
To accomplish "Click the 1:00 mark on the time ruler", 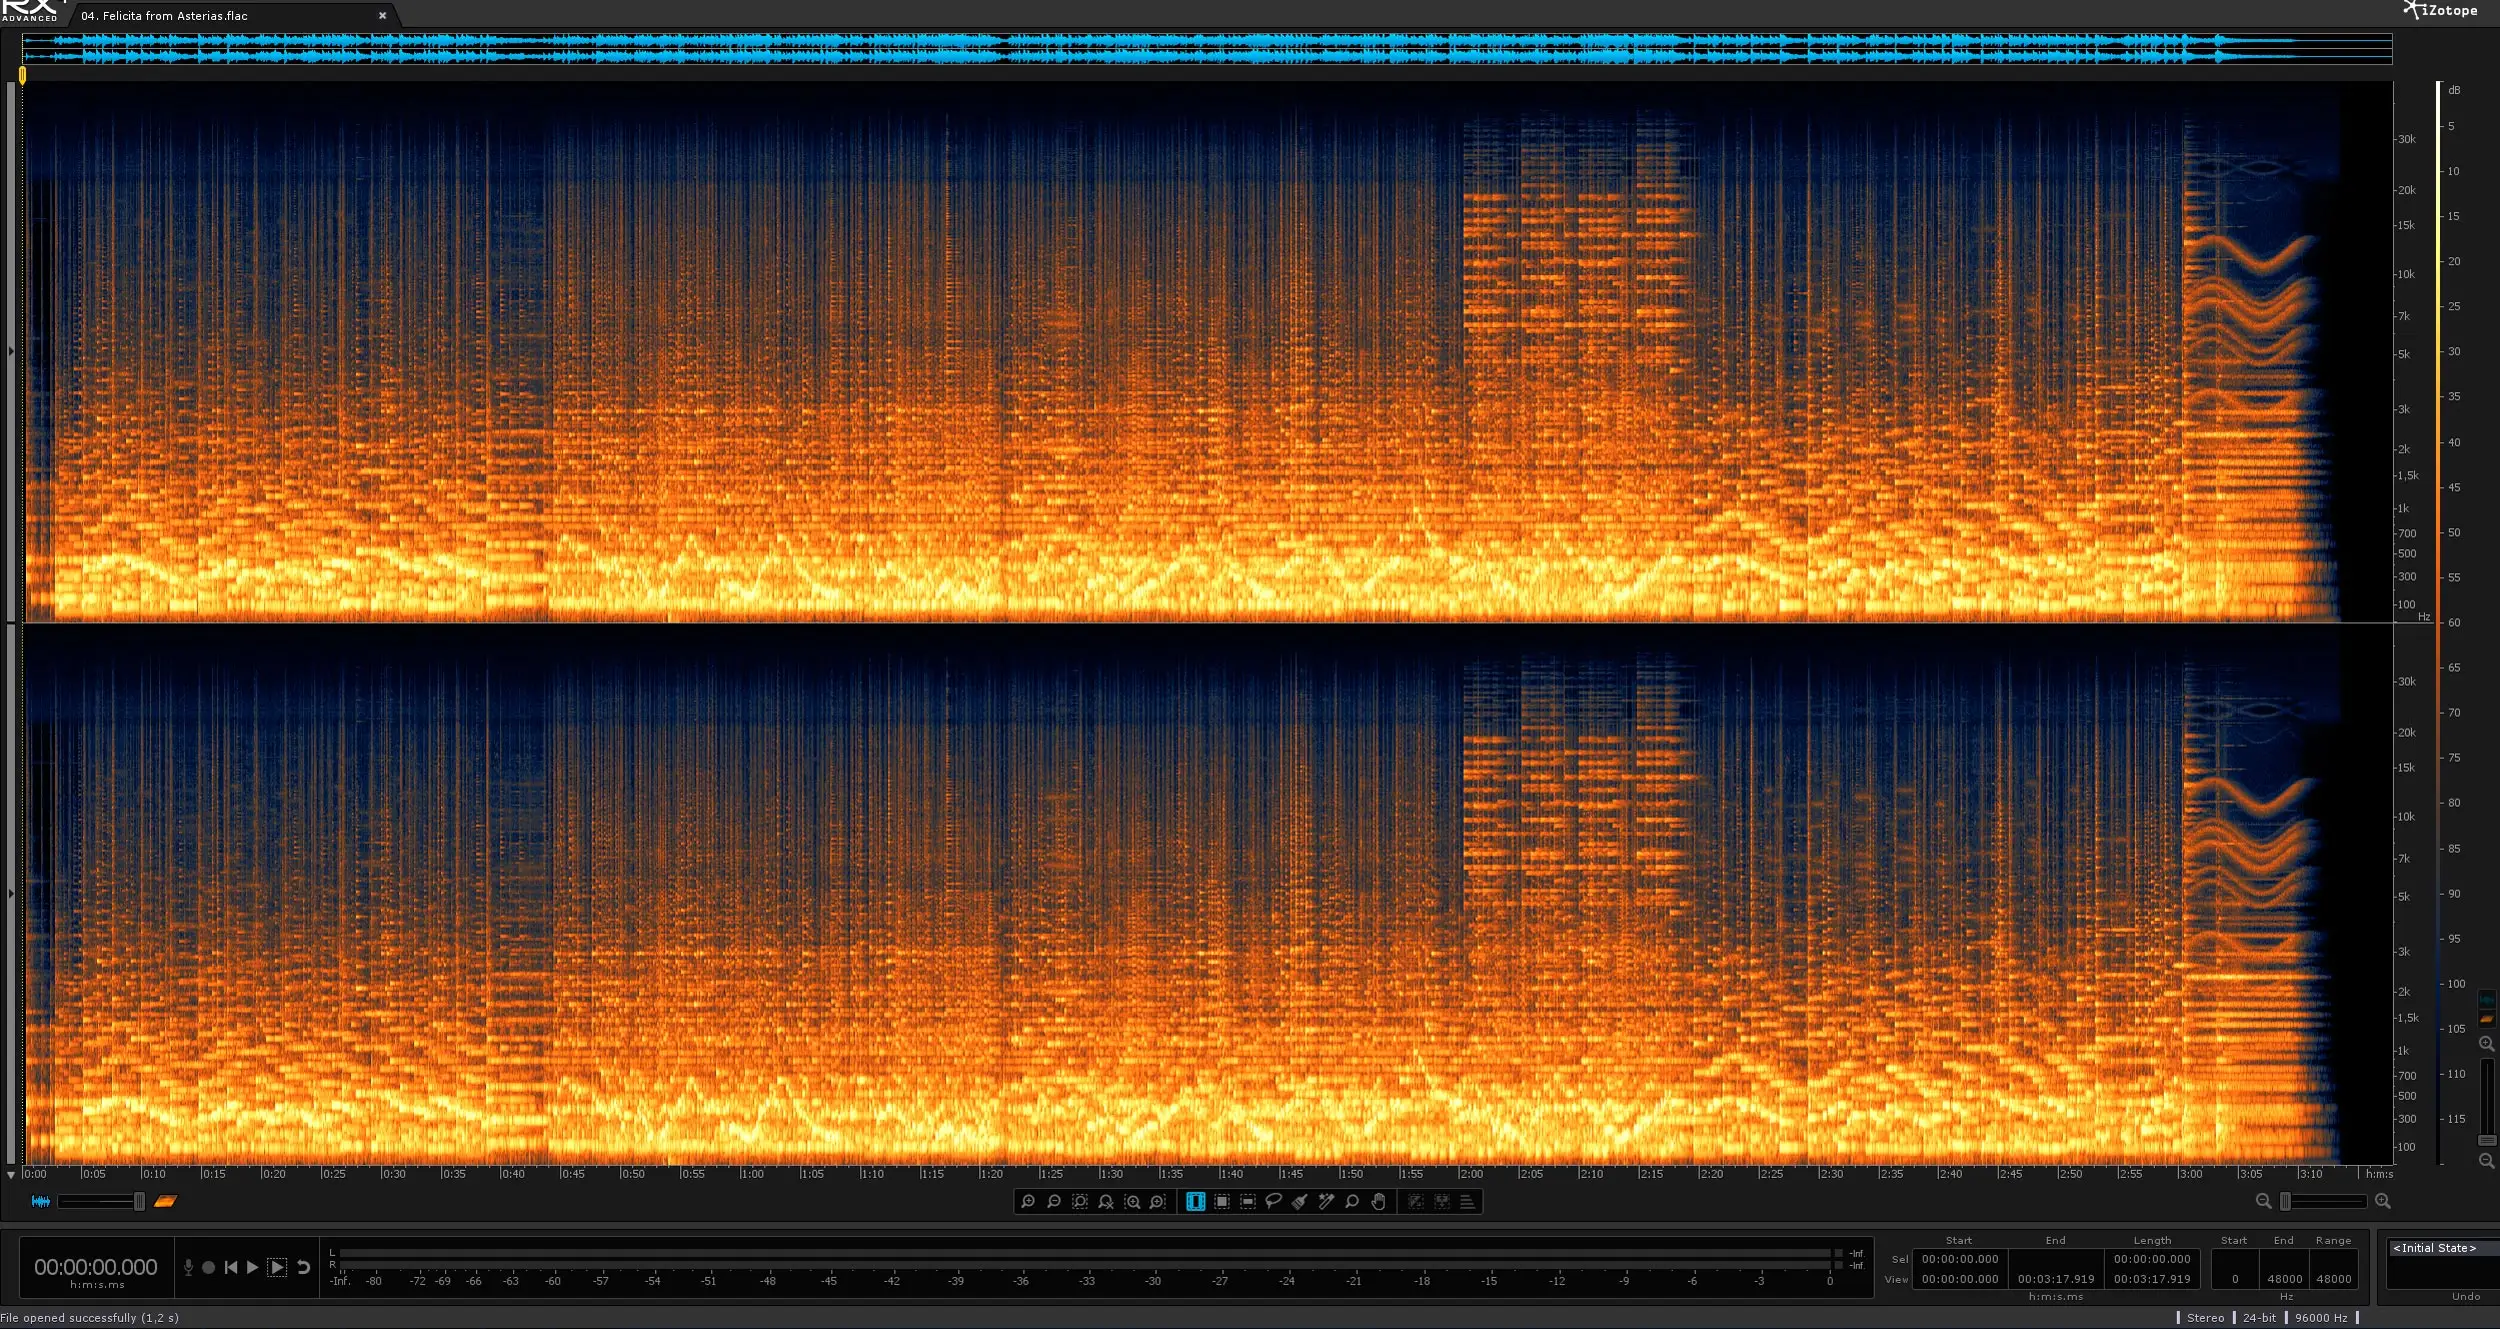I will tap(752, 1174).
